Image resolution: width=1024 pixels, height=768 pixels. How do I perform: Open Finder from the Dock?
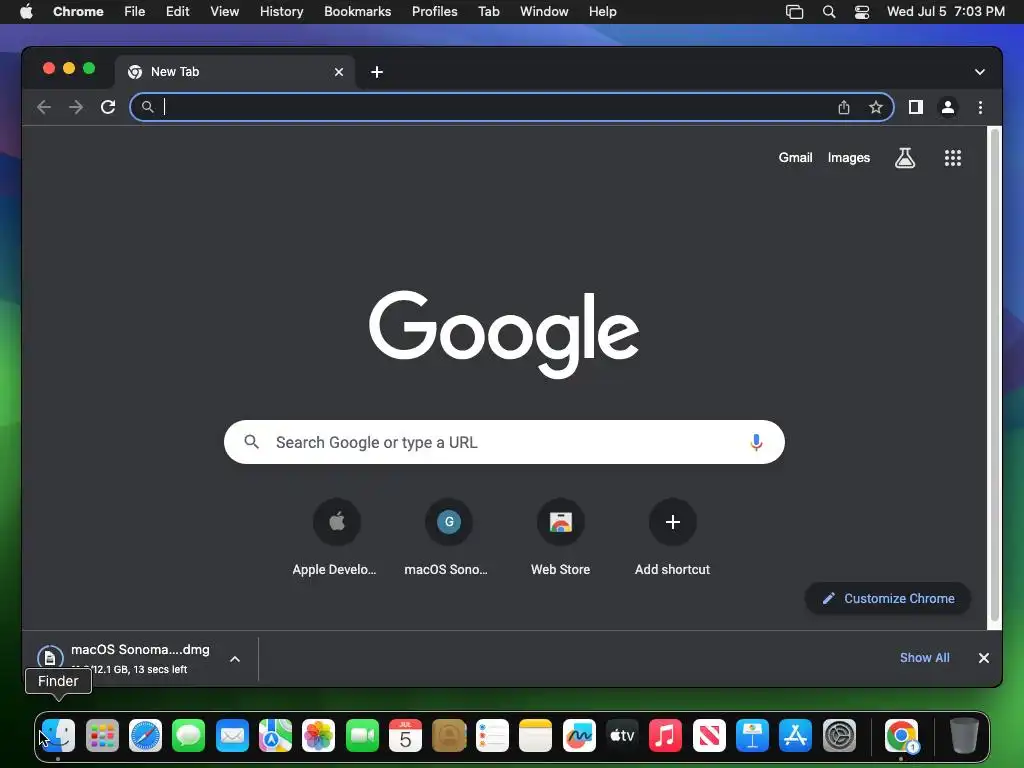click(x=58, y=735)
